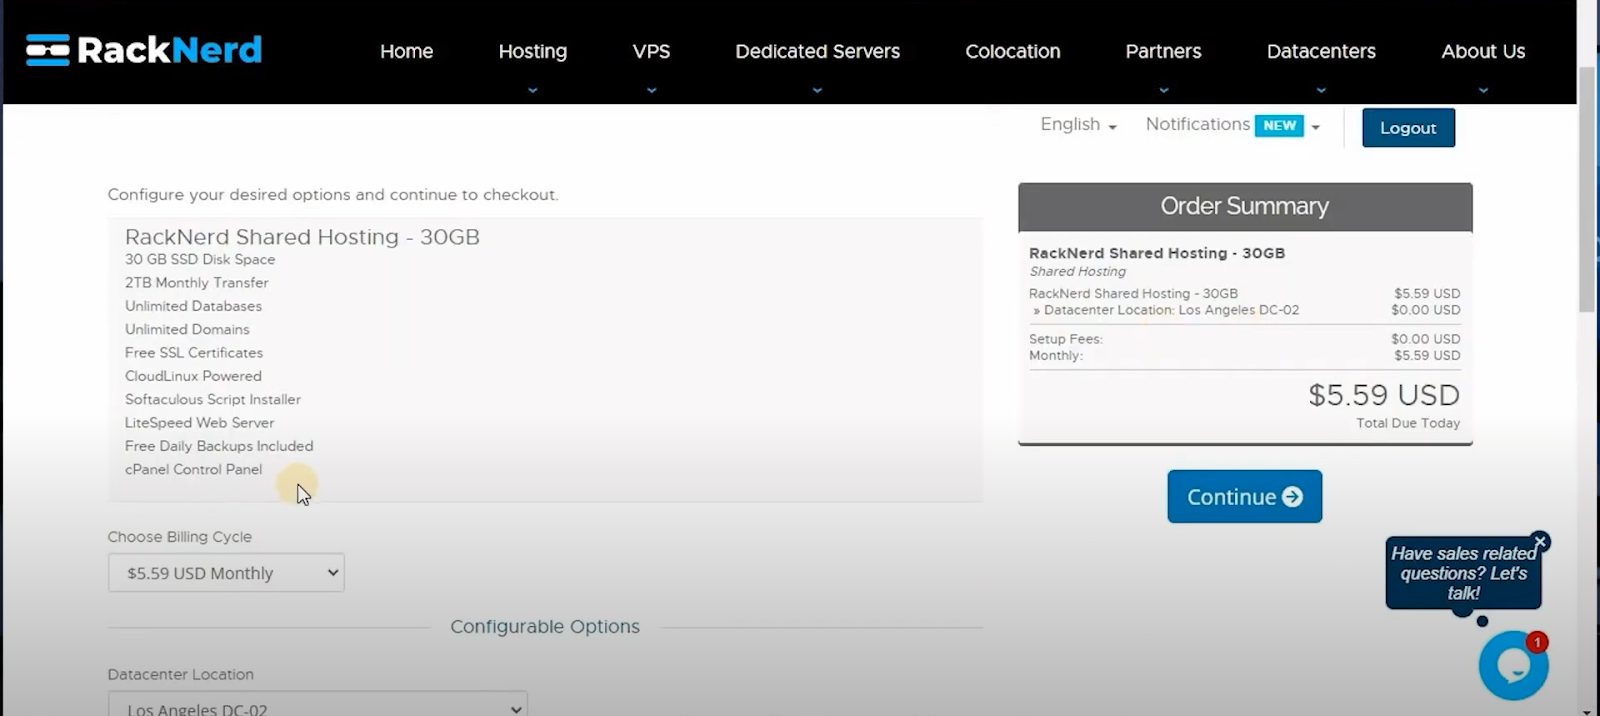Expand the chevron under Partners
The width and height of the screenshot is (1600, 716).
pos(1163,90)
